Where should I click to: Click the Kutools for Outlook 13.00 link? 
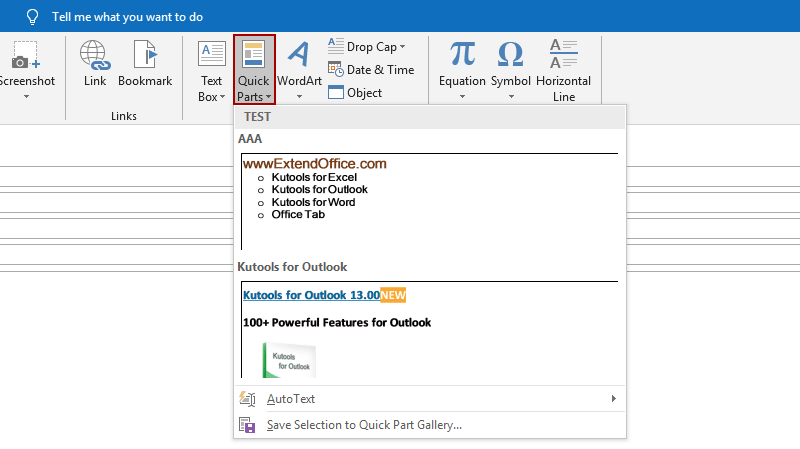(311, 296)
